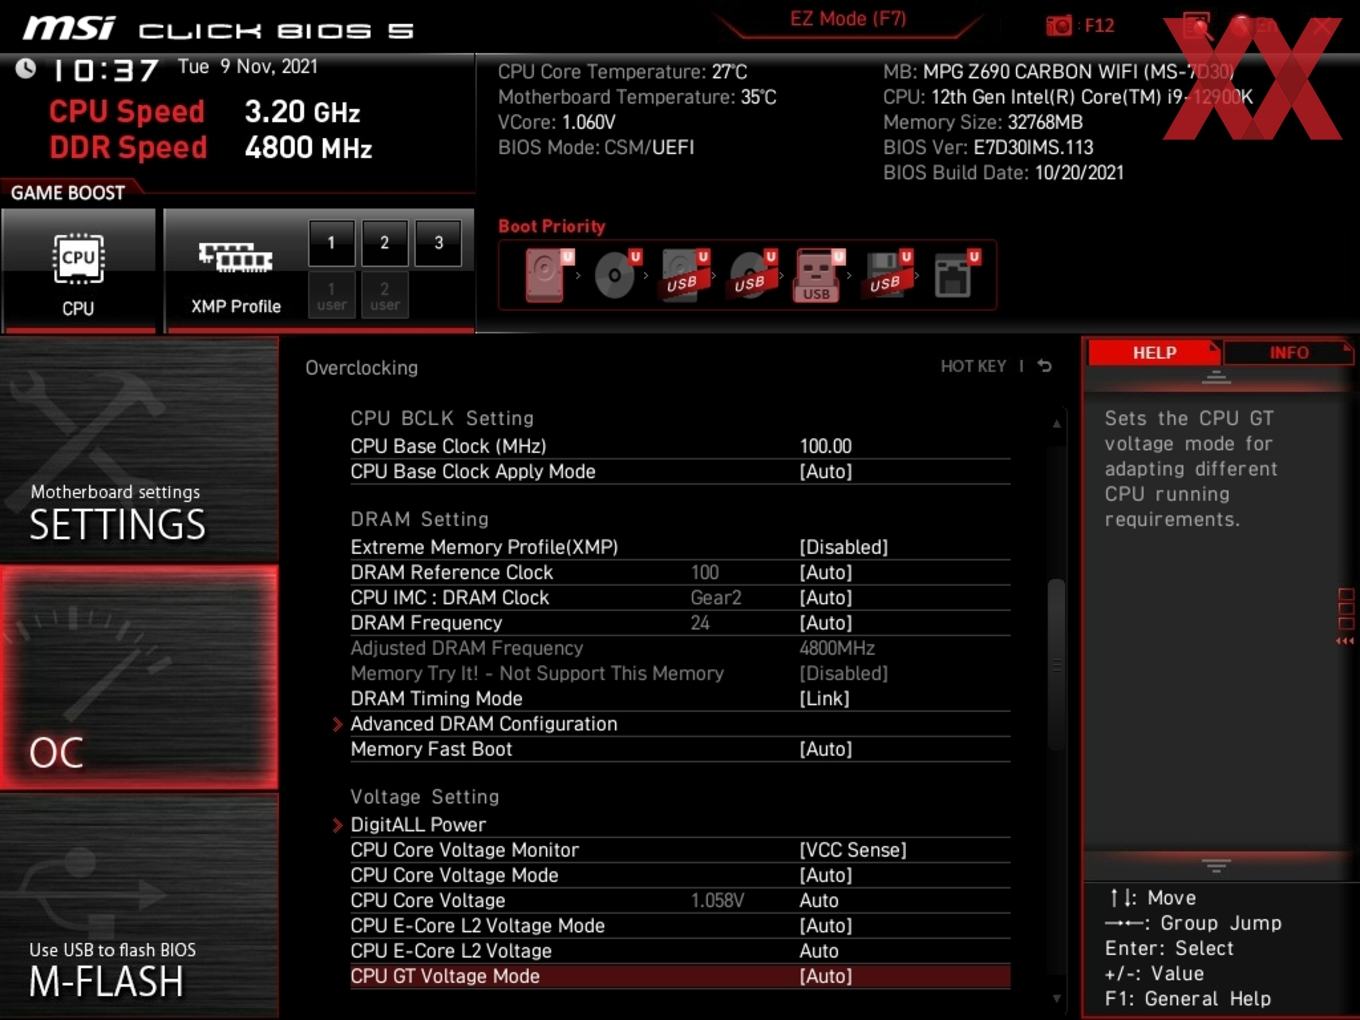Click the clock icon beside the time
The height and width of the screenshot is (1020, 1360).
point(26,68)
